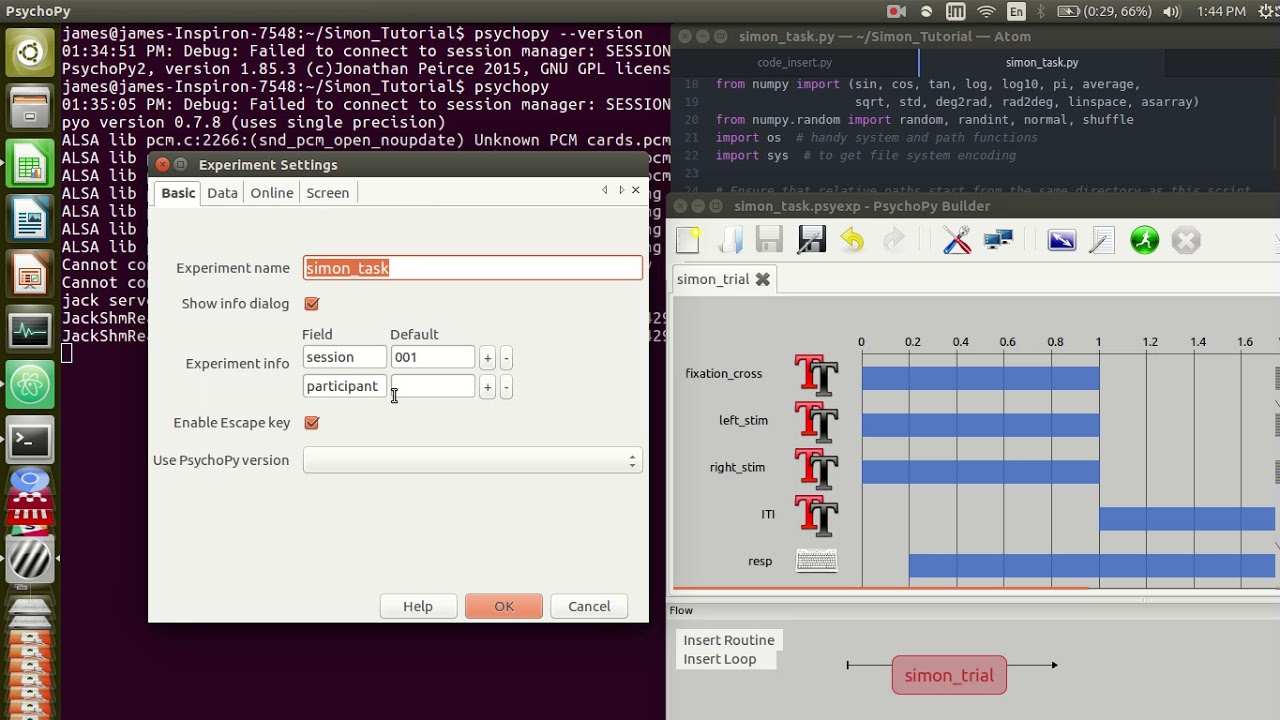Select the left_stim text component icon
Image resolution: width=1280 pixels, height=720 pixels.
[816, 422]
